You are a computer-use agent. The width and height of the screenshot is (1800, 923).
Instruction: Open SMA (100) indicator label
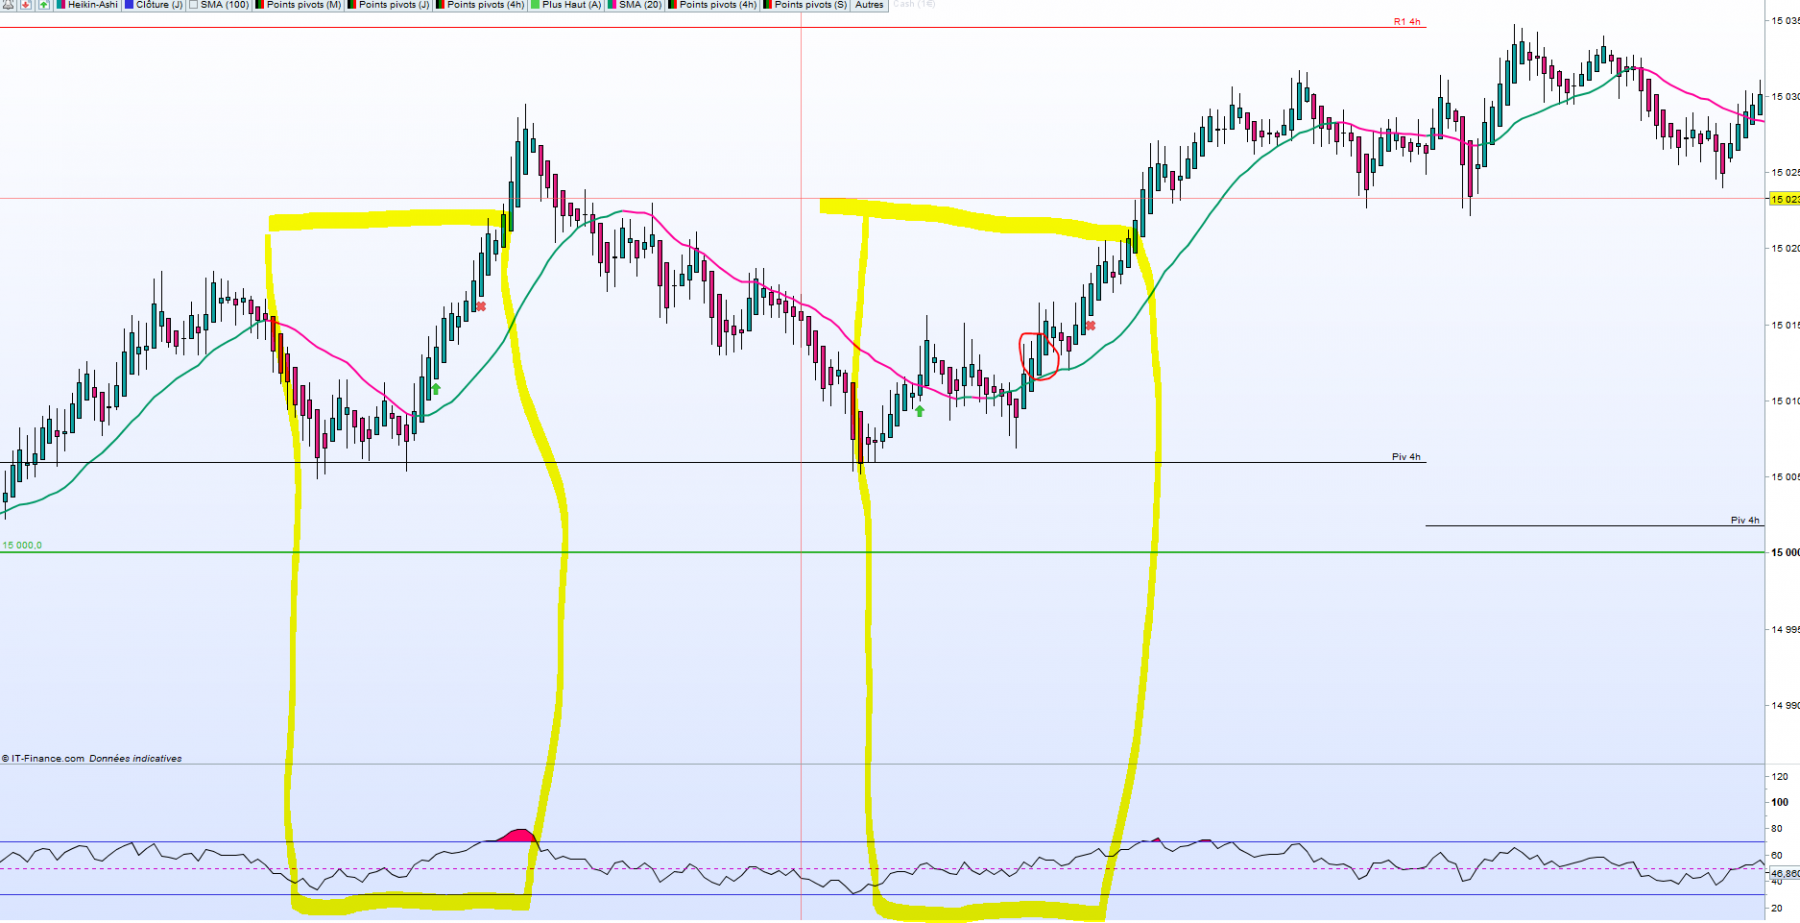(x=225, y=4)
